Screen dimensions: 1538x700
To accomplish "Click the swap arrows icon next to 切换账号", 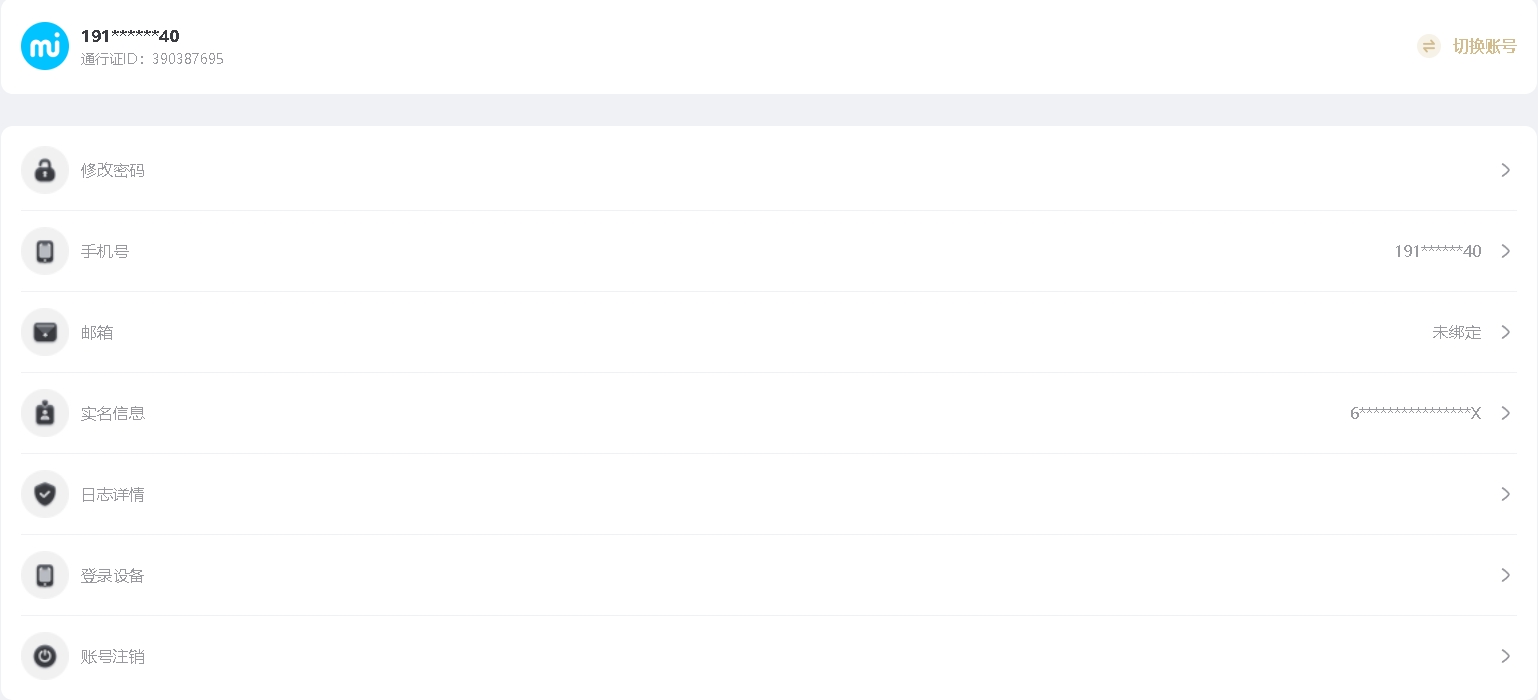I will [1429, 46].
